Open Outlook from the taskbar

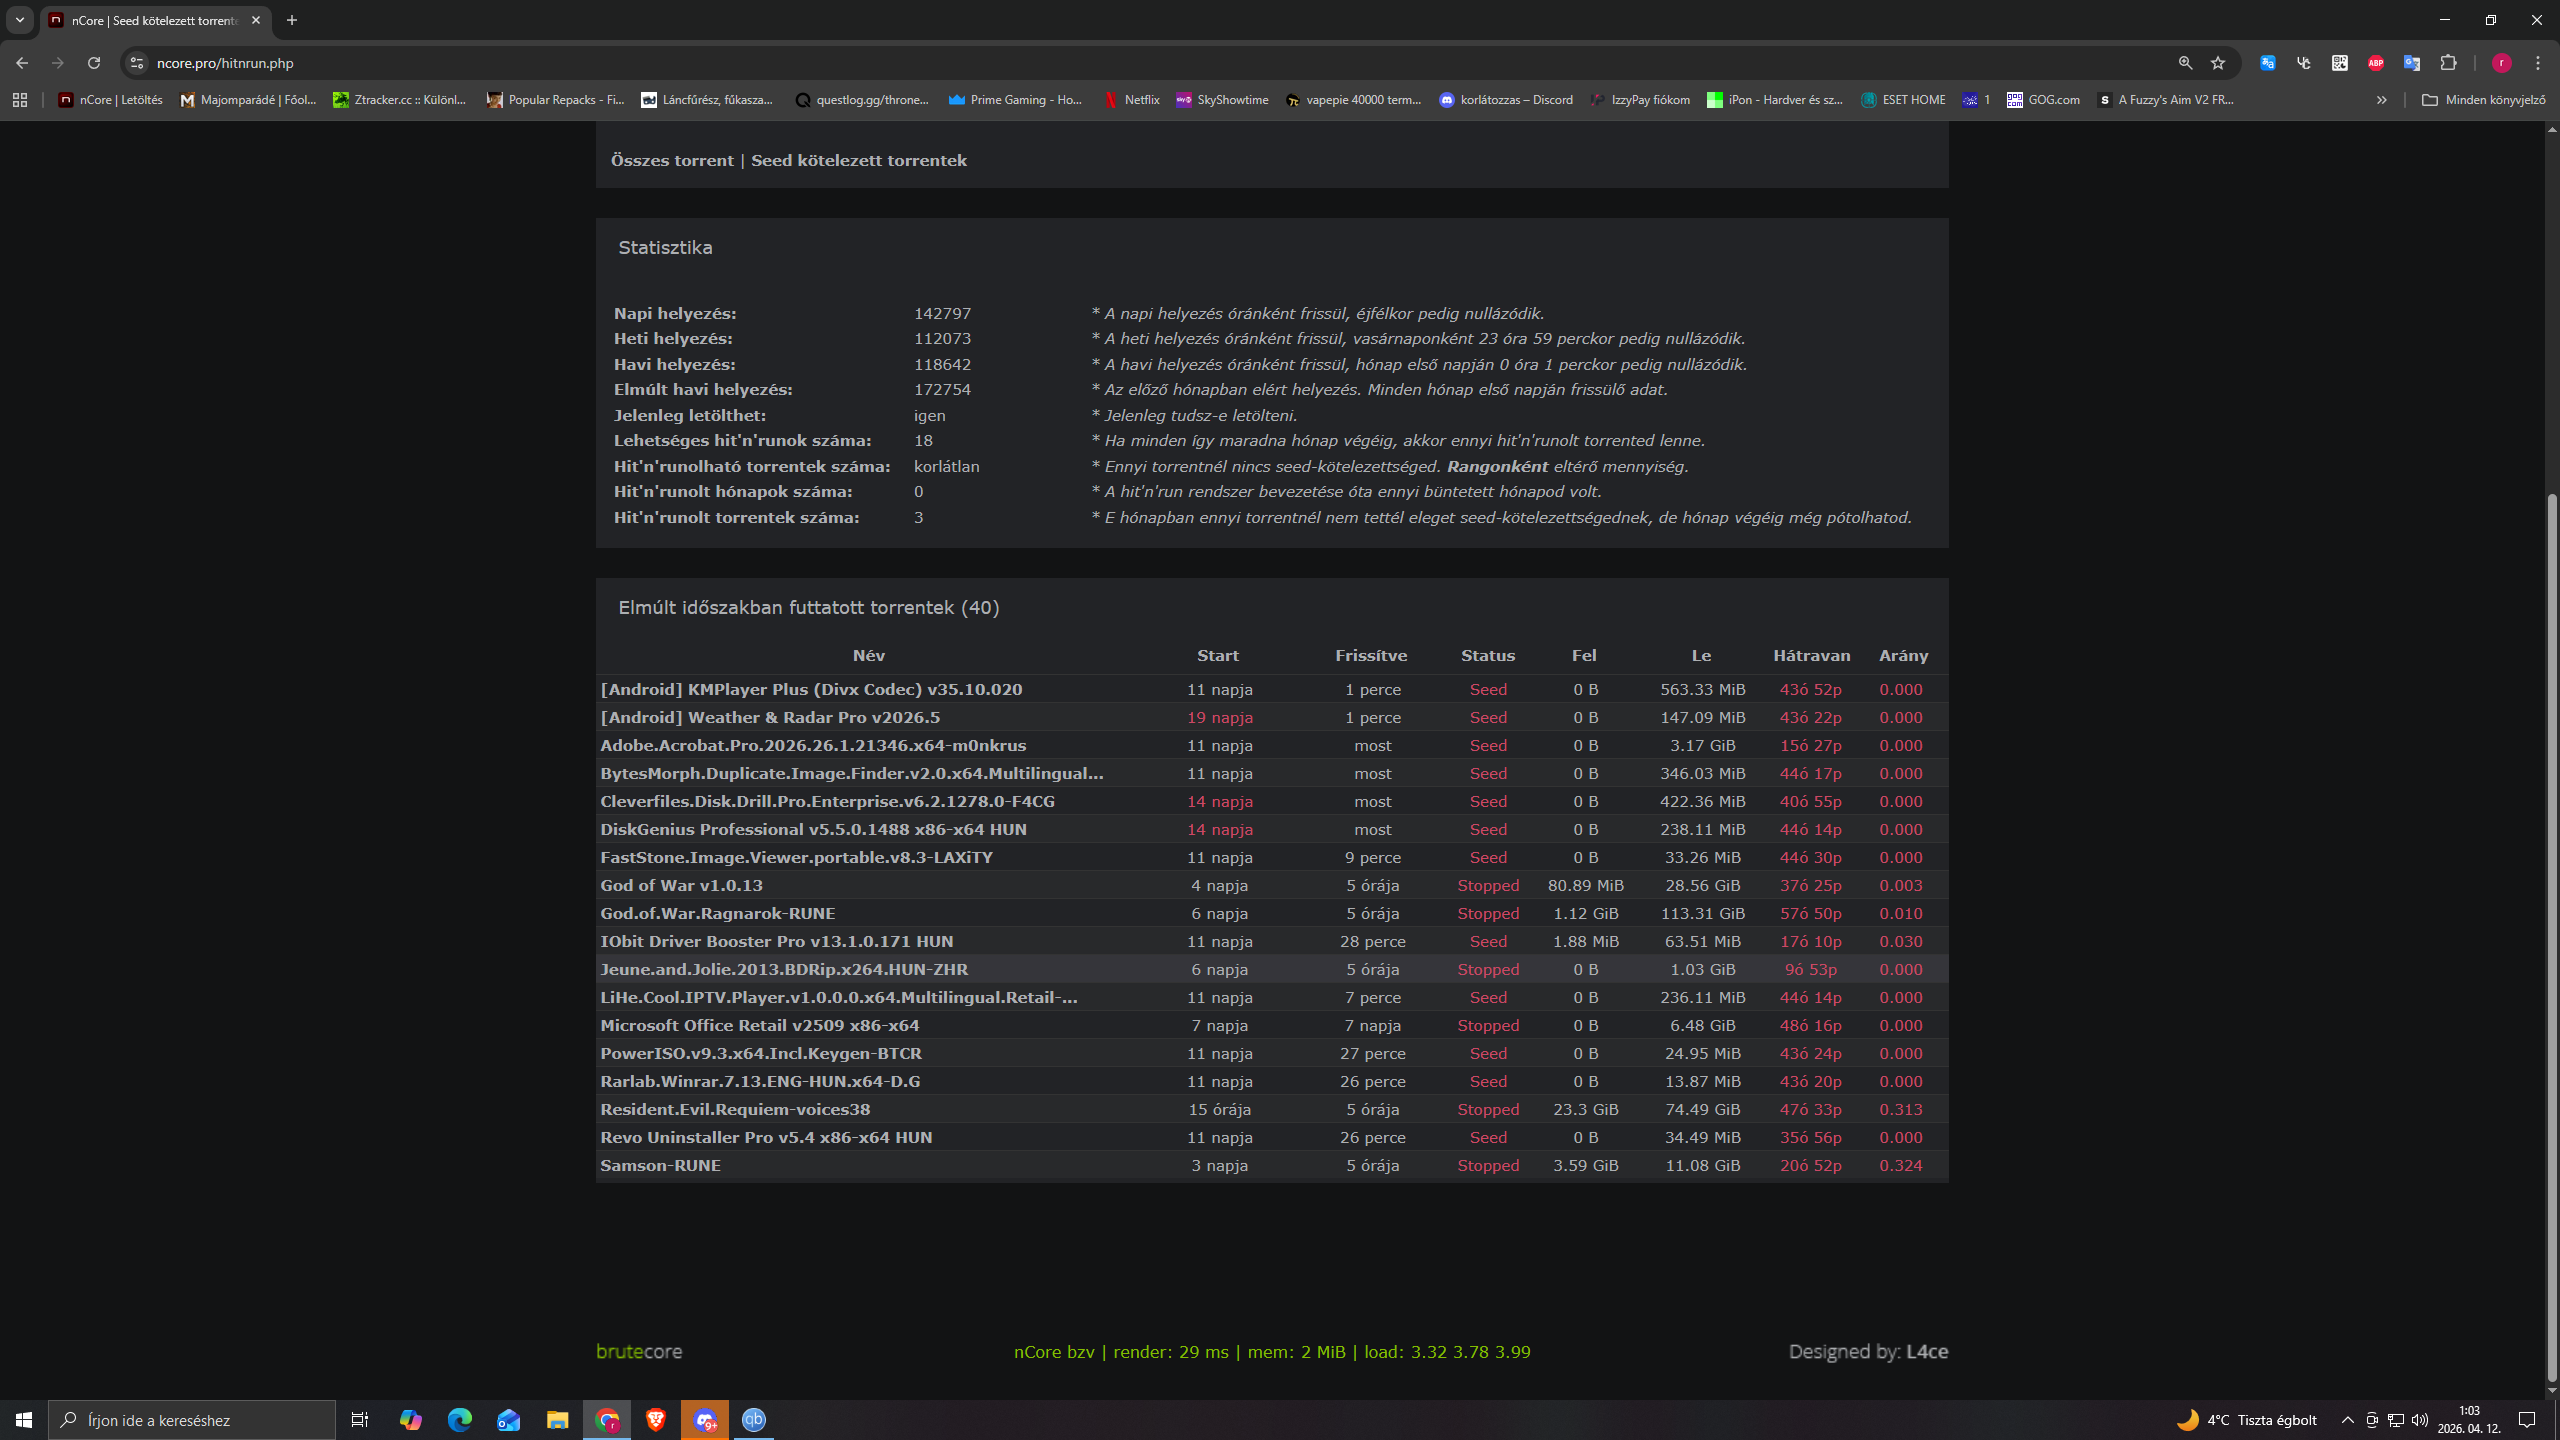click(508, 1420)
